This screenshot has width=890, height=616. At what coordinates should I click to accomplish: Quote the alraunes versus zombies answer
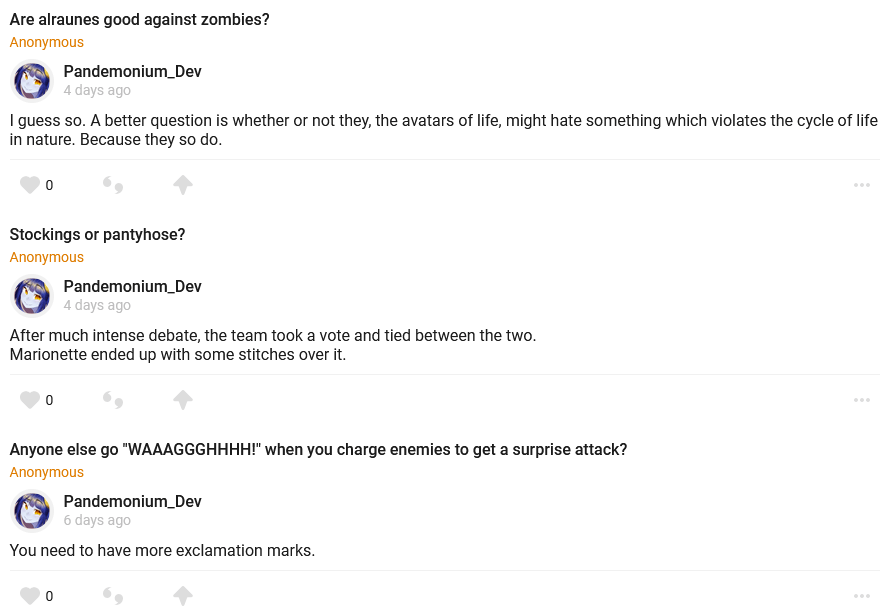113,185
